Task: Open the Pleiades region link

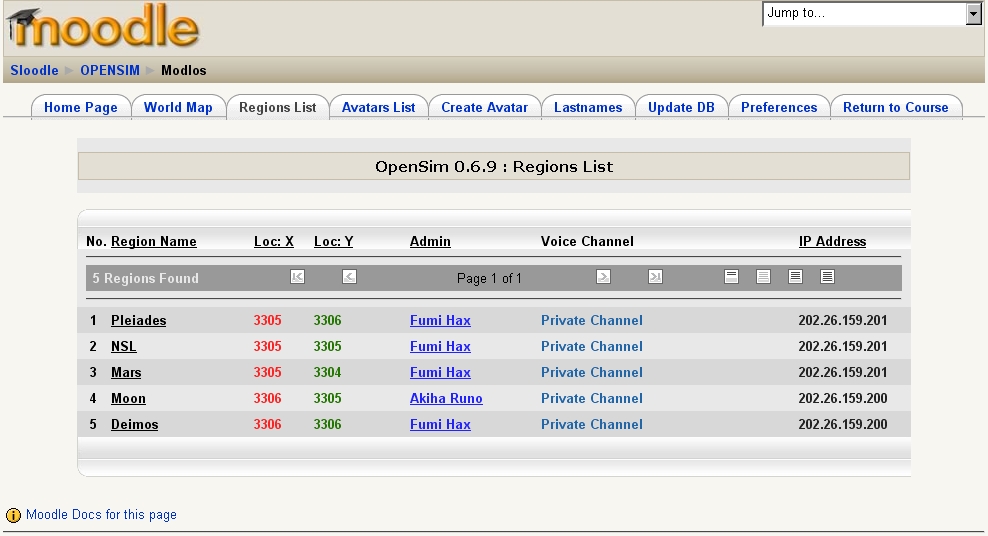Action: pos(138,320)
